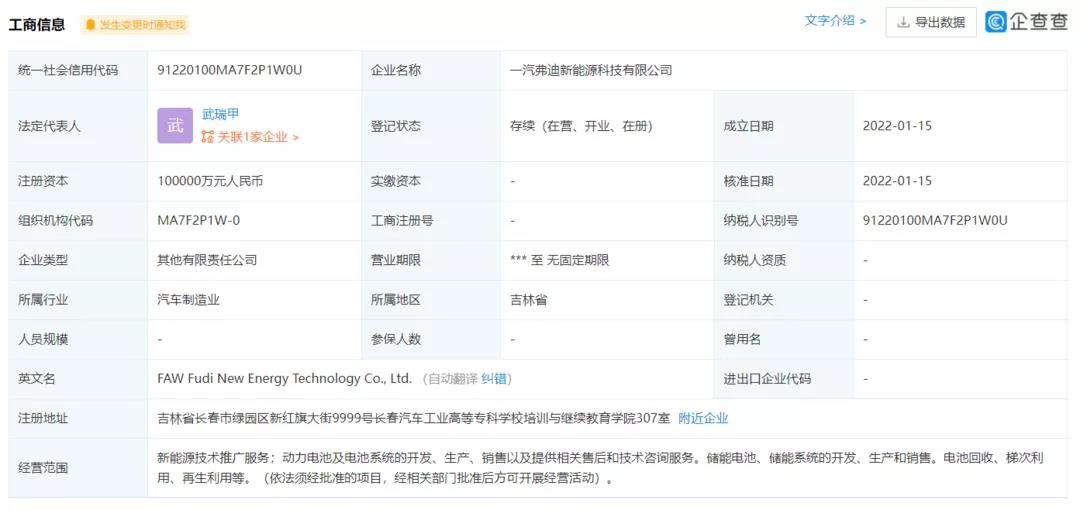Image resolution: width=1080 pixels, height=510 pixels.
Task: Click the 纳税人识别号 value
Action: (x=934, y=220)
